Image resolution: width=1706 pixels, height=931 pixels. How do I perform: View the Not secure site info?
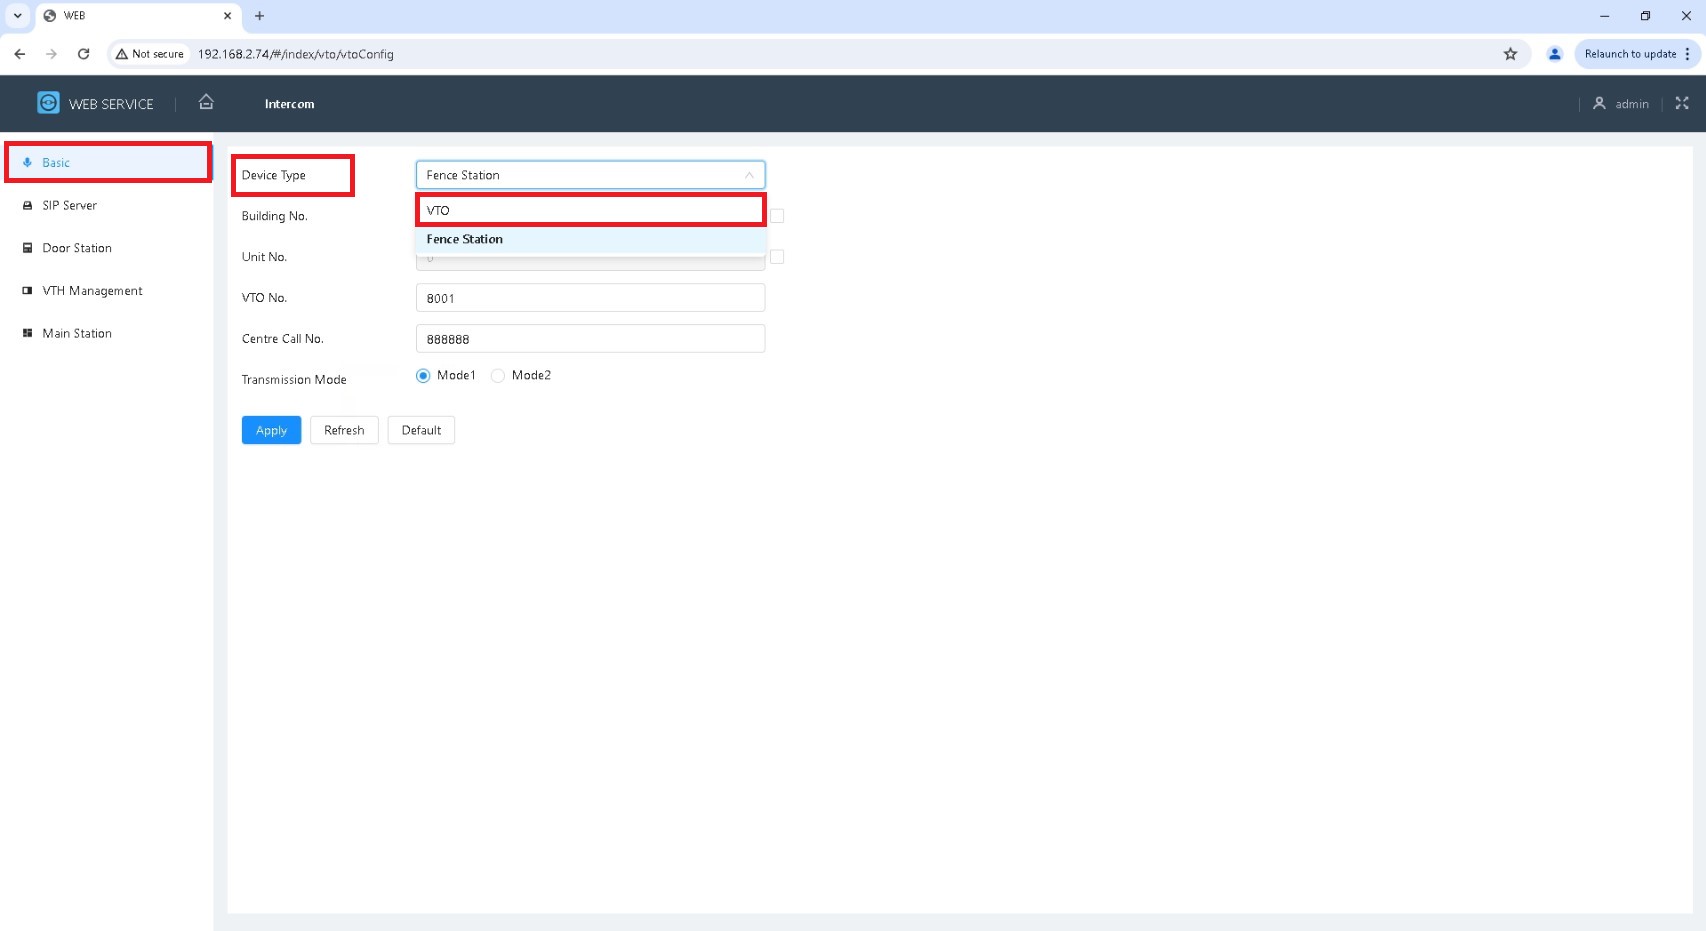tap(151, 54)
